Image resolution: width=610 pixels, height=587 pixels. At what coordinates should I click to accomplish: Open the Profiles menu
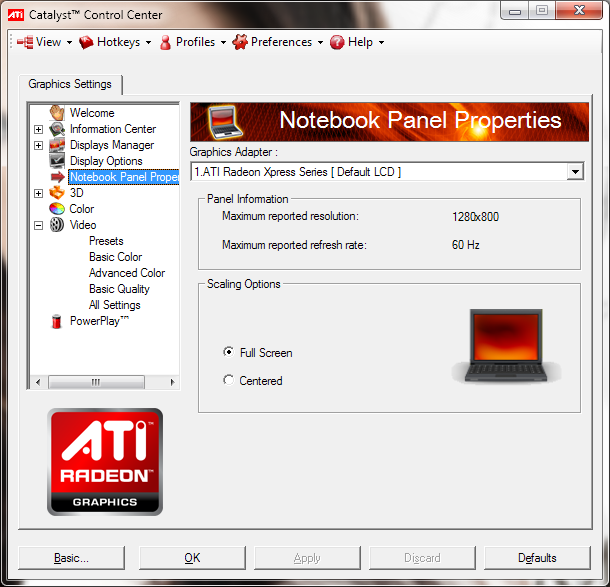(x=193, y=42)
